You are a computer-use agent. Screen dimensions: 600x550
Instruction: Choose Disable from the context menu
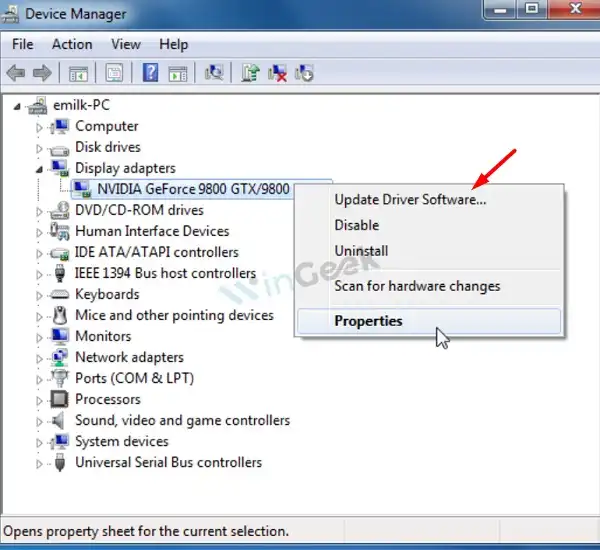point(429,225)
